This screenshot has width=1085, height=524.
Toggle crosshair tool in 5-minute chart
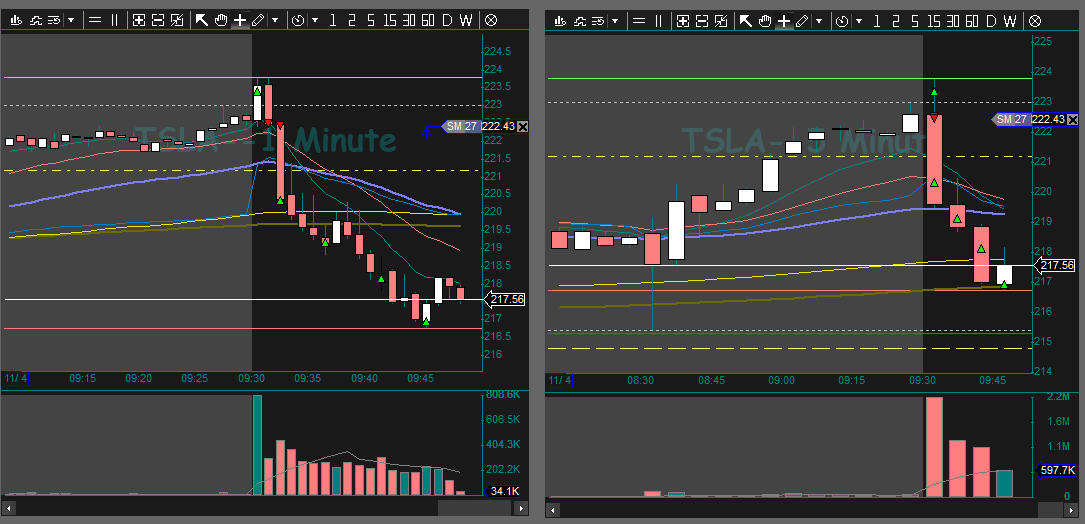(783, 21)
